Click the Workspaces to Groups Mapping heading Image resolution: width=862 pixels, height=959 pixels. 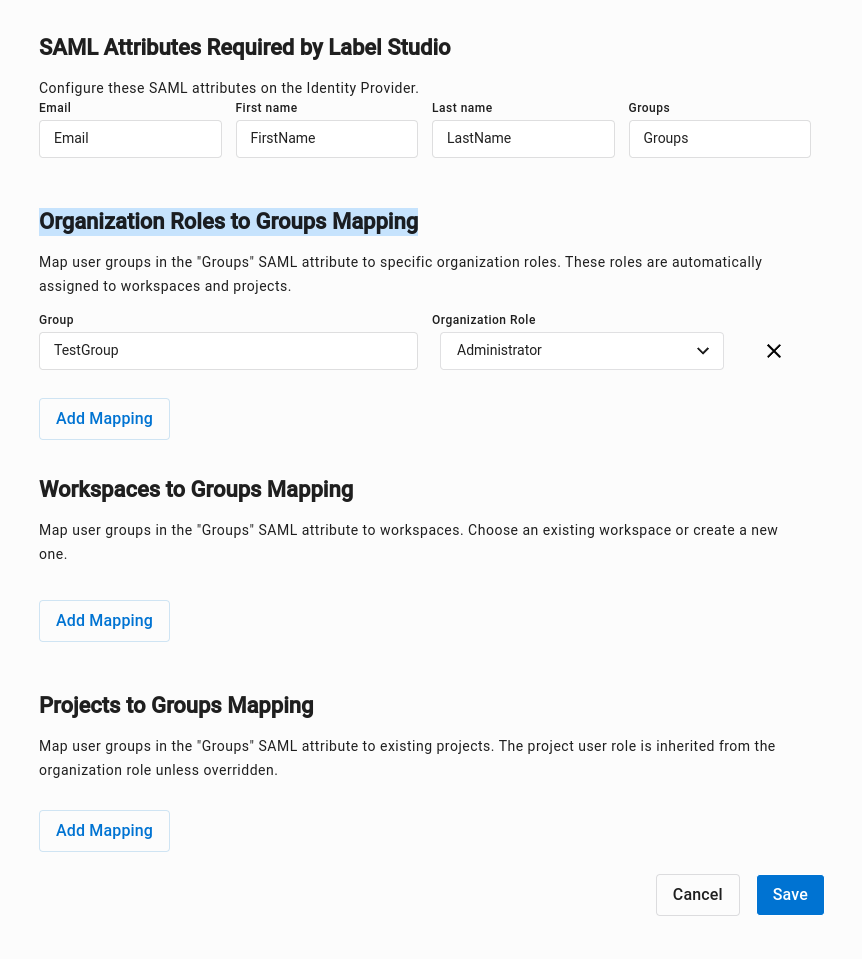pos(196,489)
